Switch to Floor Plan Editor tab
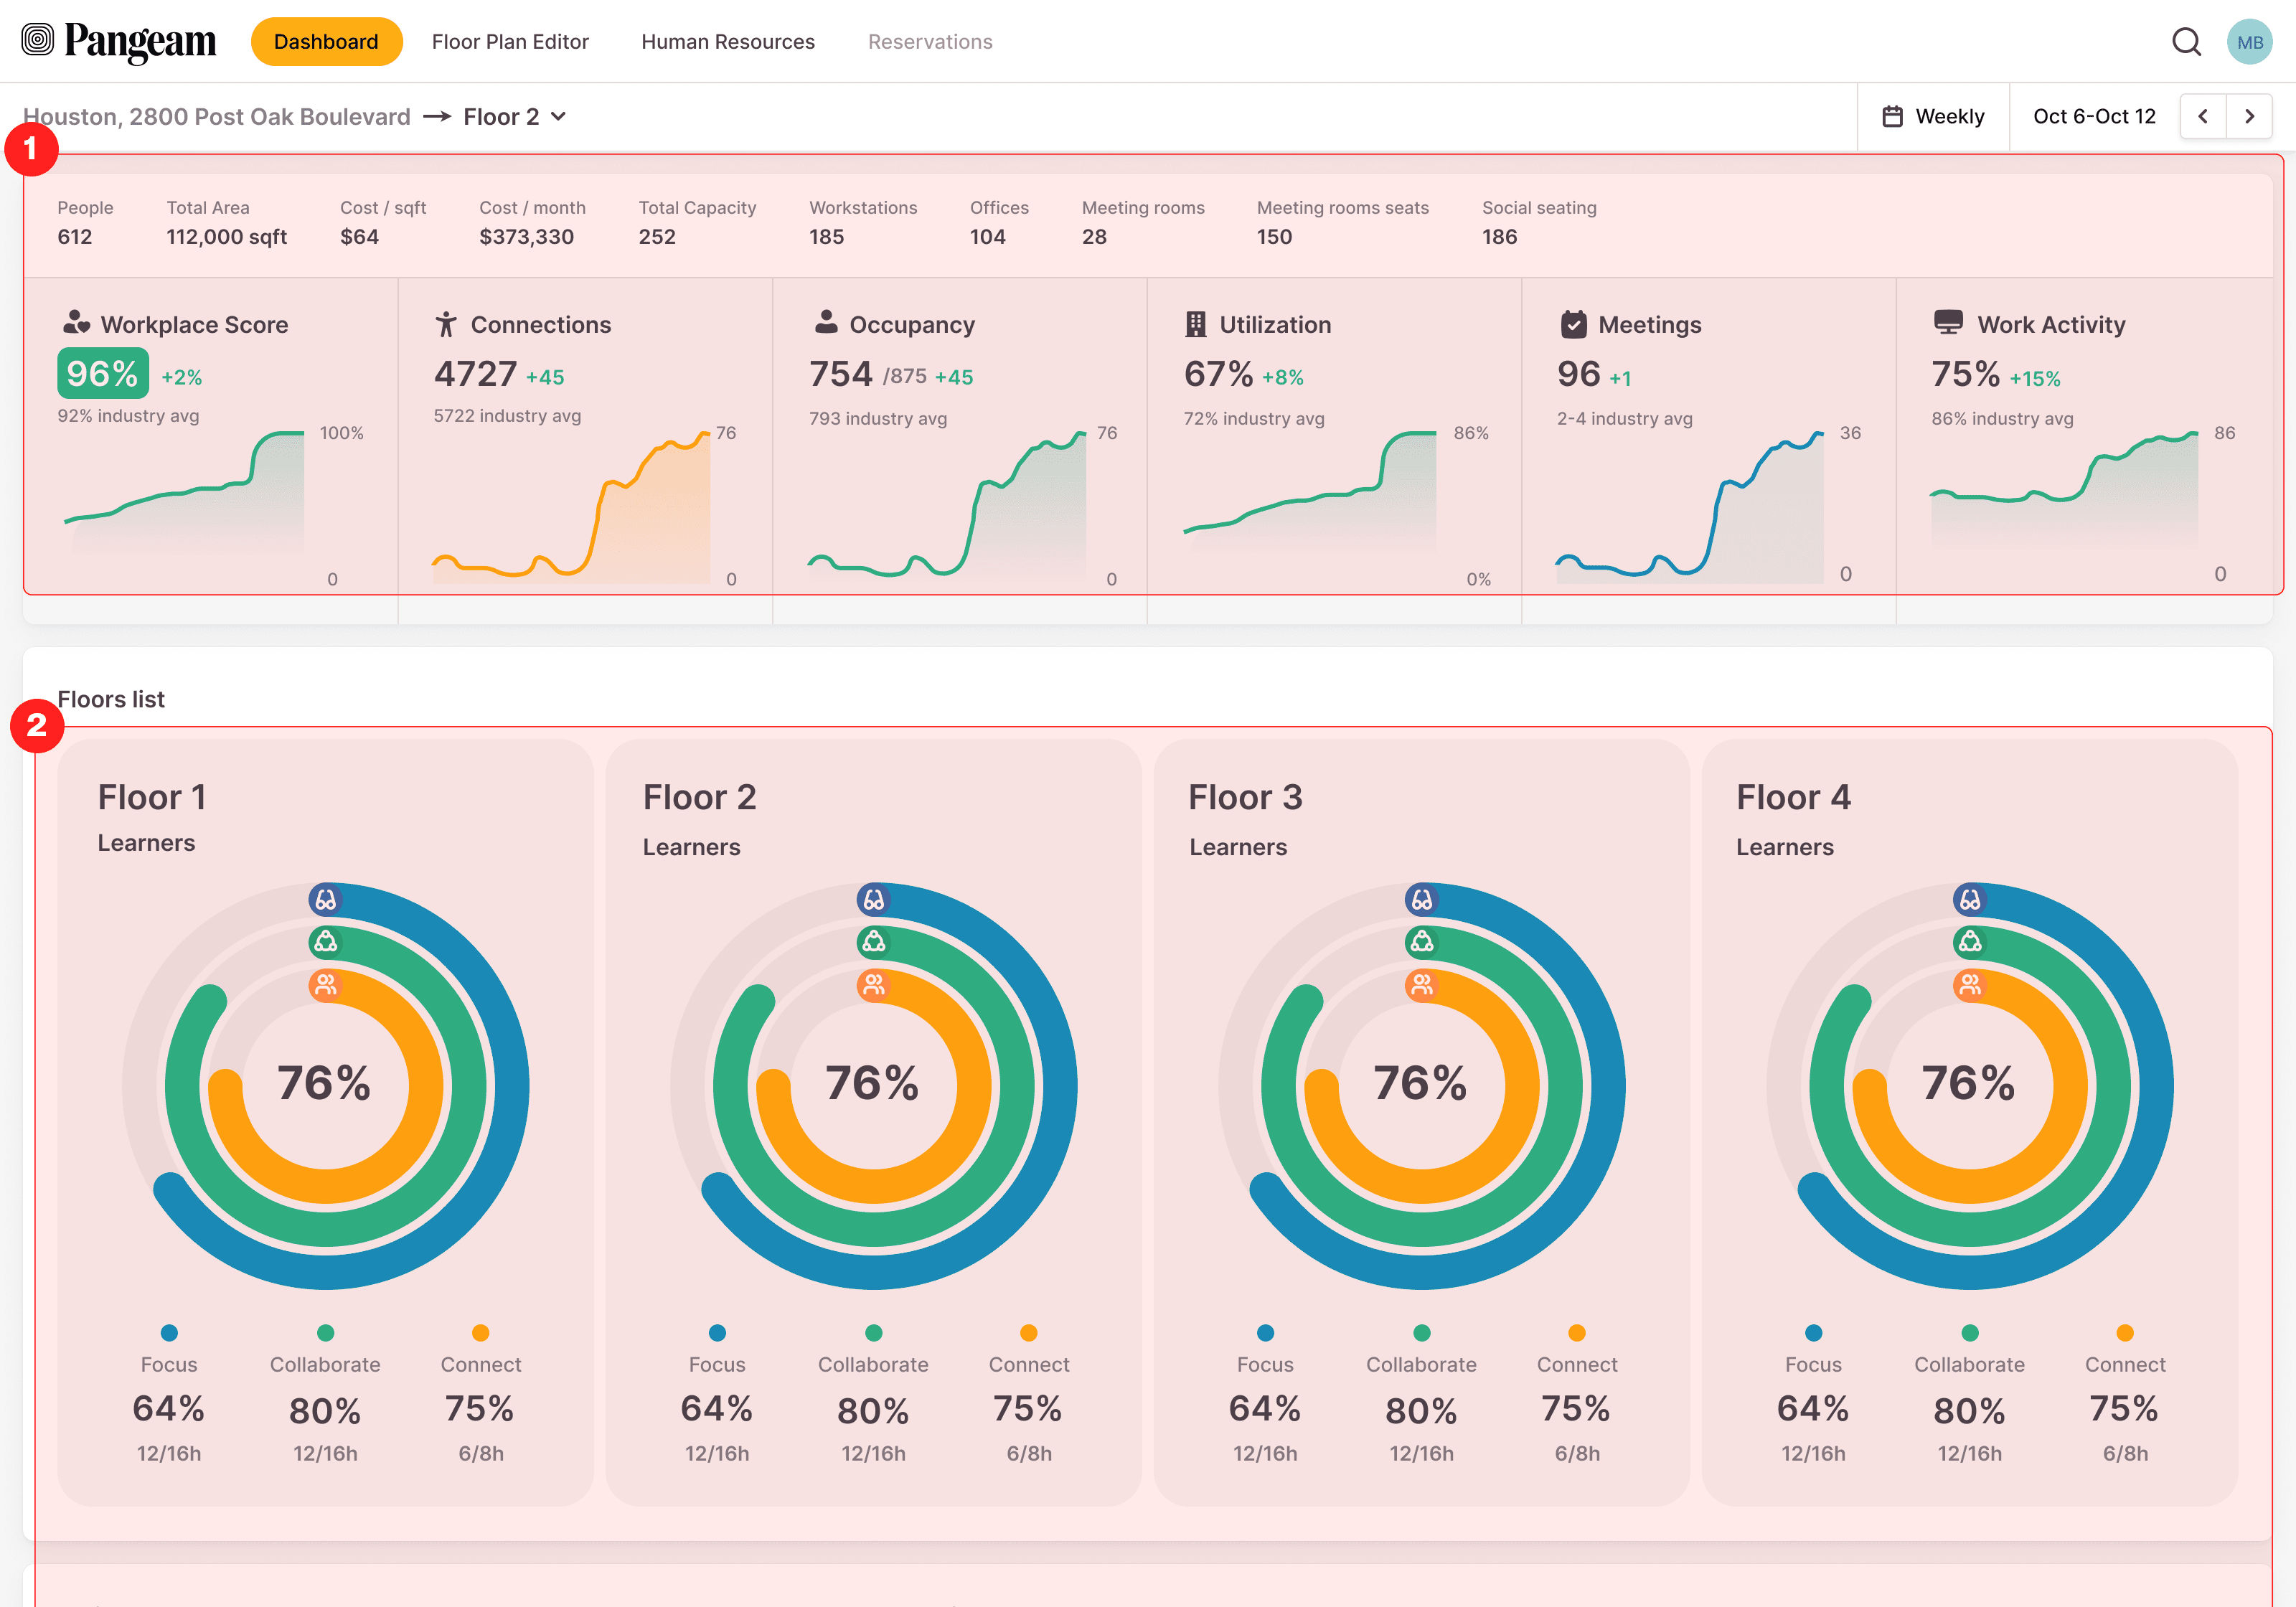Viewport: 2296px width, 1607px height. pos(510,42)
